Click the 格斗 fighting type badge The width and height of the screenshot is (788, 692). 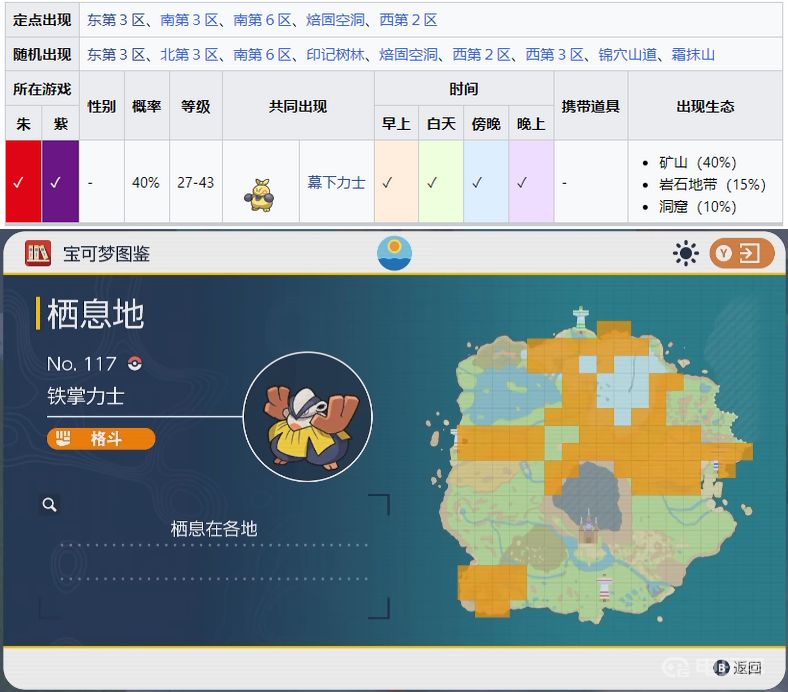click(x=101, y=438)
